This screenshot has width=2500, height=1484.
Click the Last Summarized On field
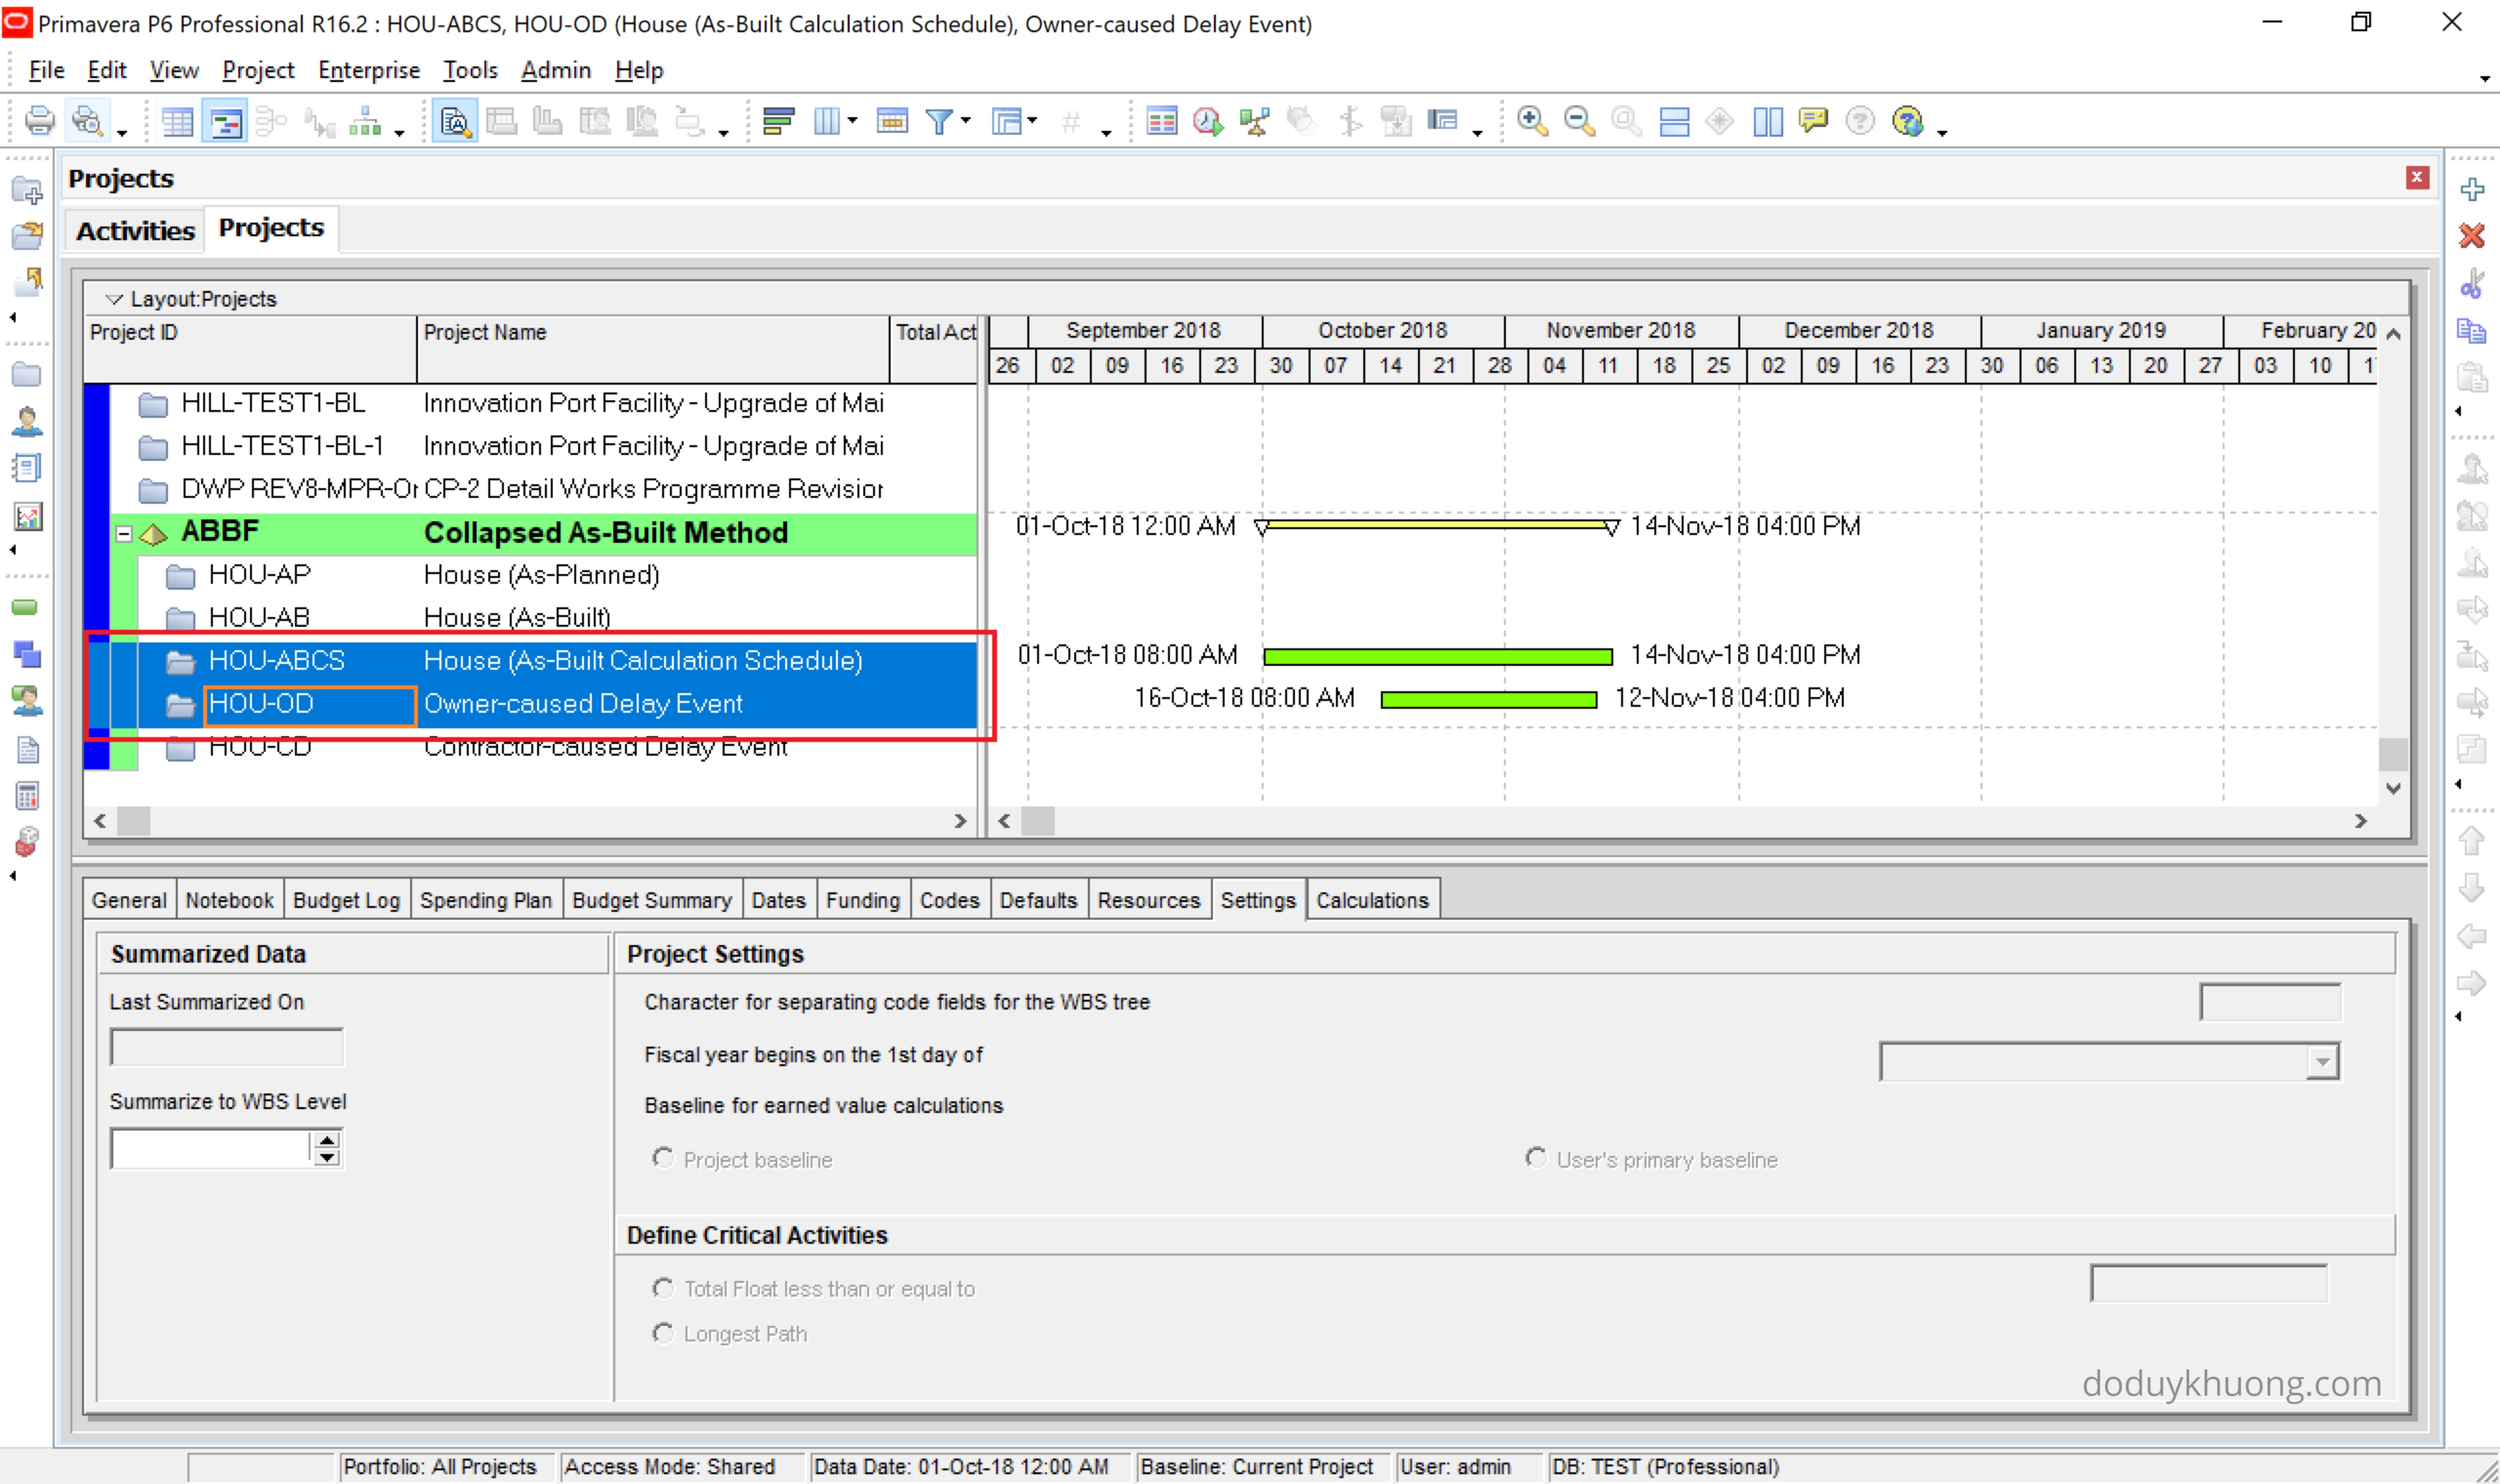click(227, 1047)
